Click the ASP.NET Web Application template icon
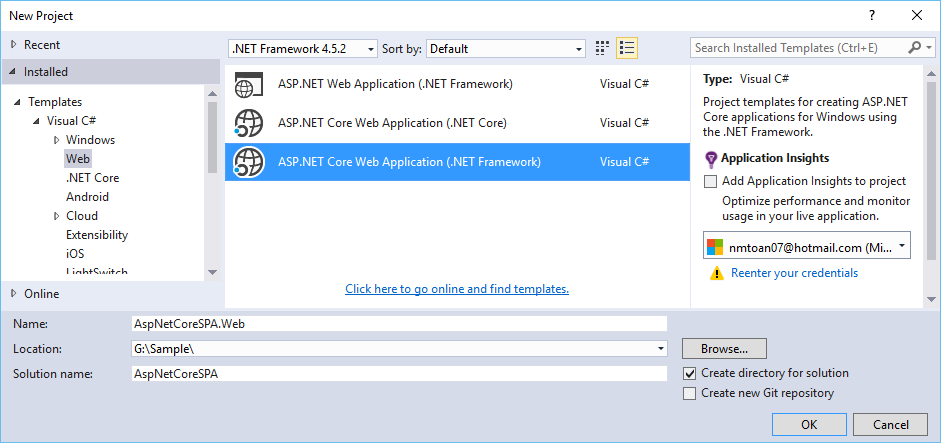Viewport: 941px width, 443px height. point(248,85)
